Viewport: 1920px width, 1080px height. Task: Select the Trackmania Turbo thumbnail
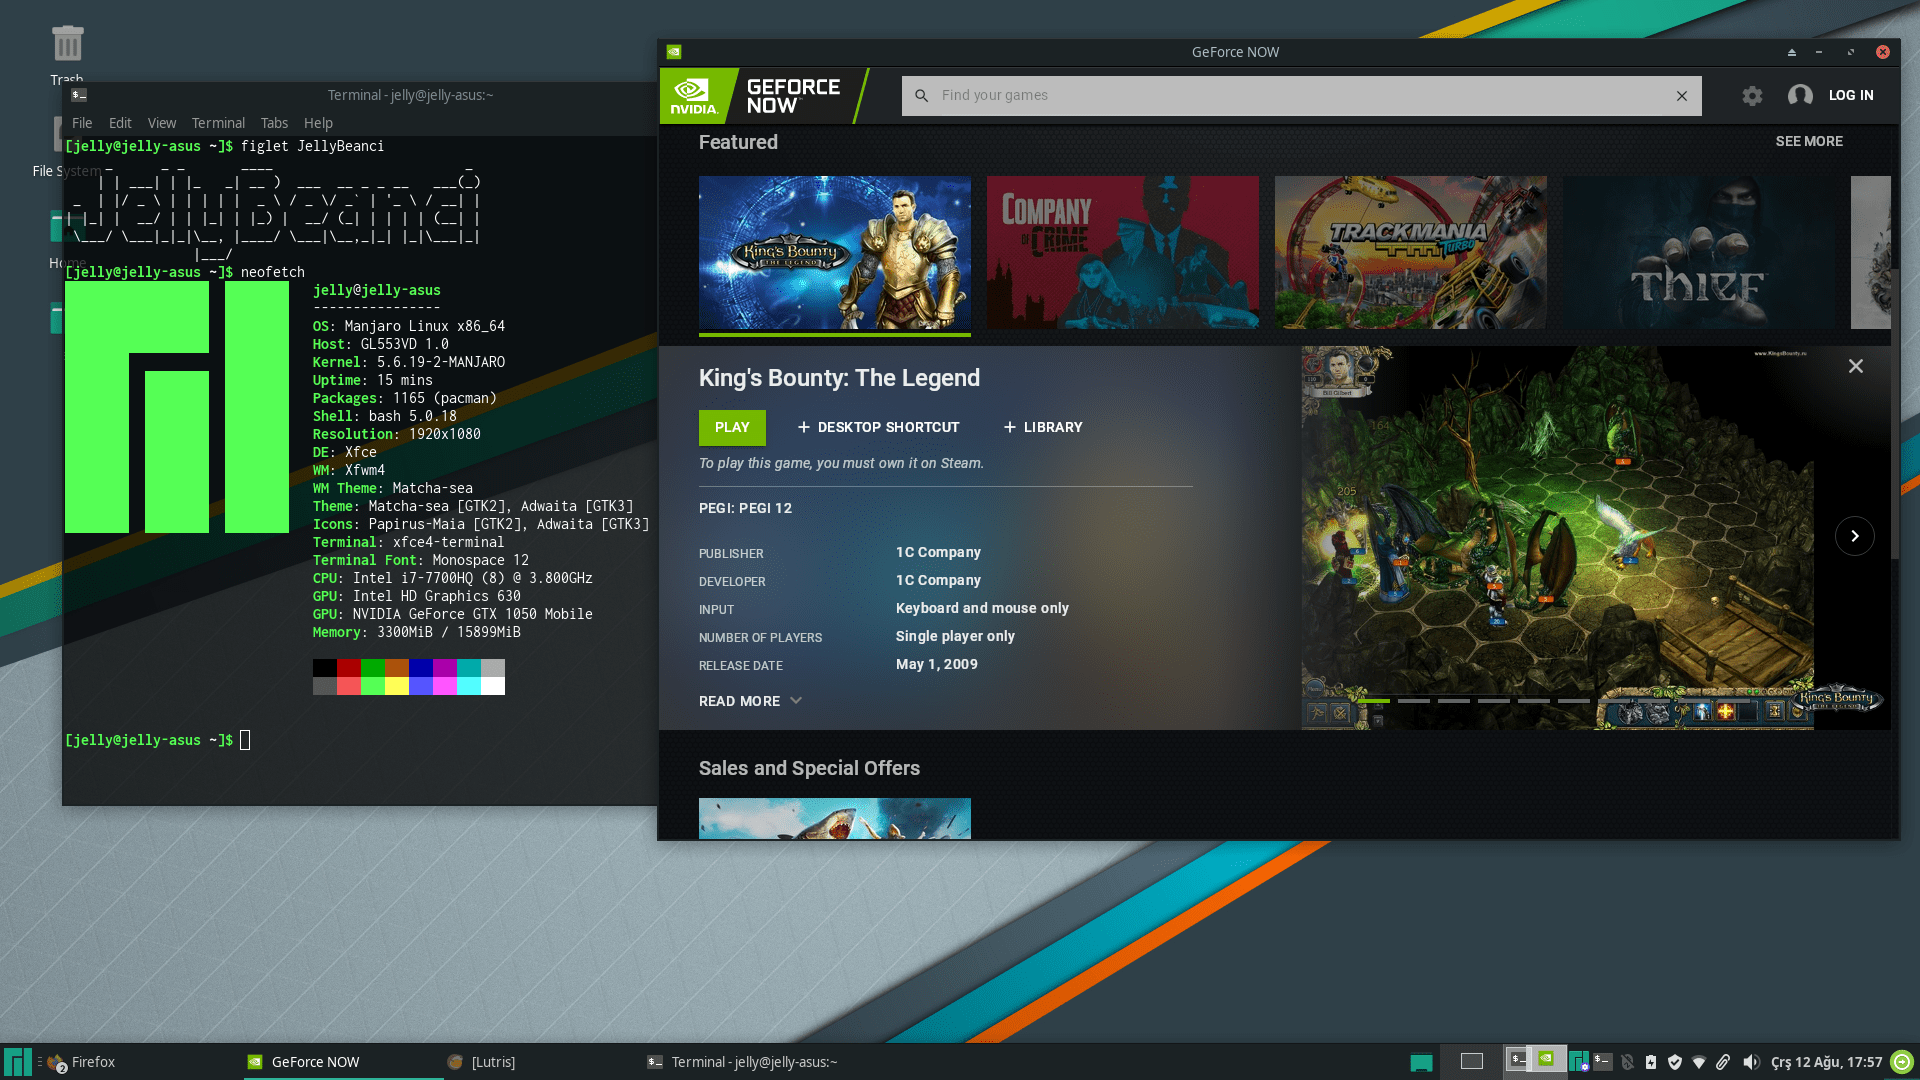coord(1410,252)
